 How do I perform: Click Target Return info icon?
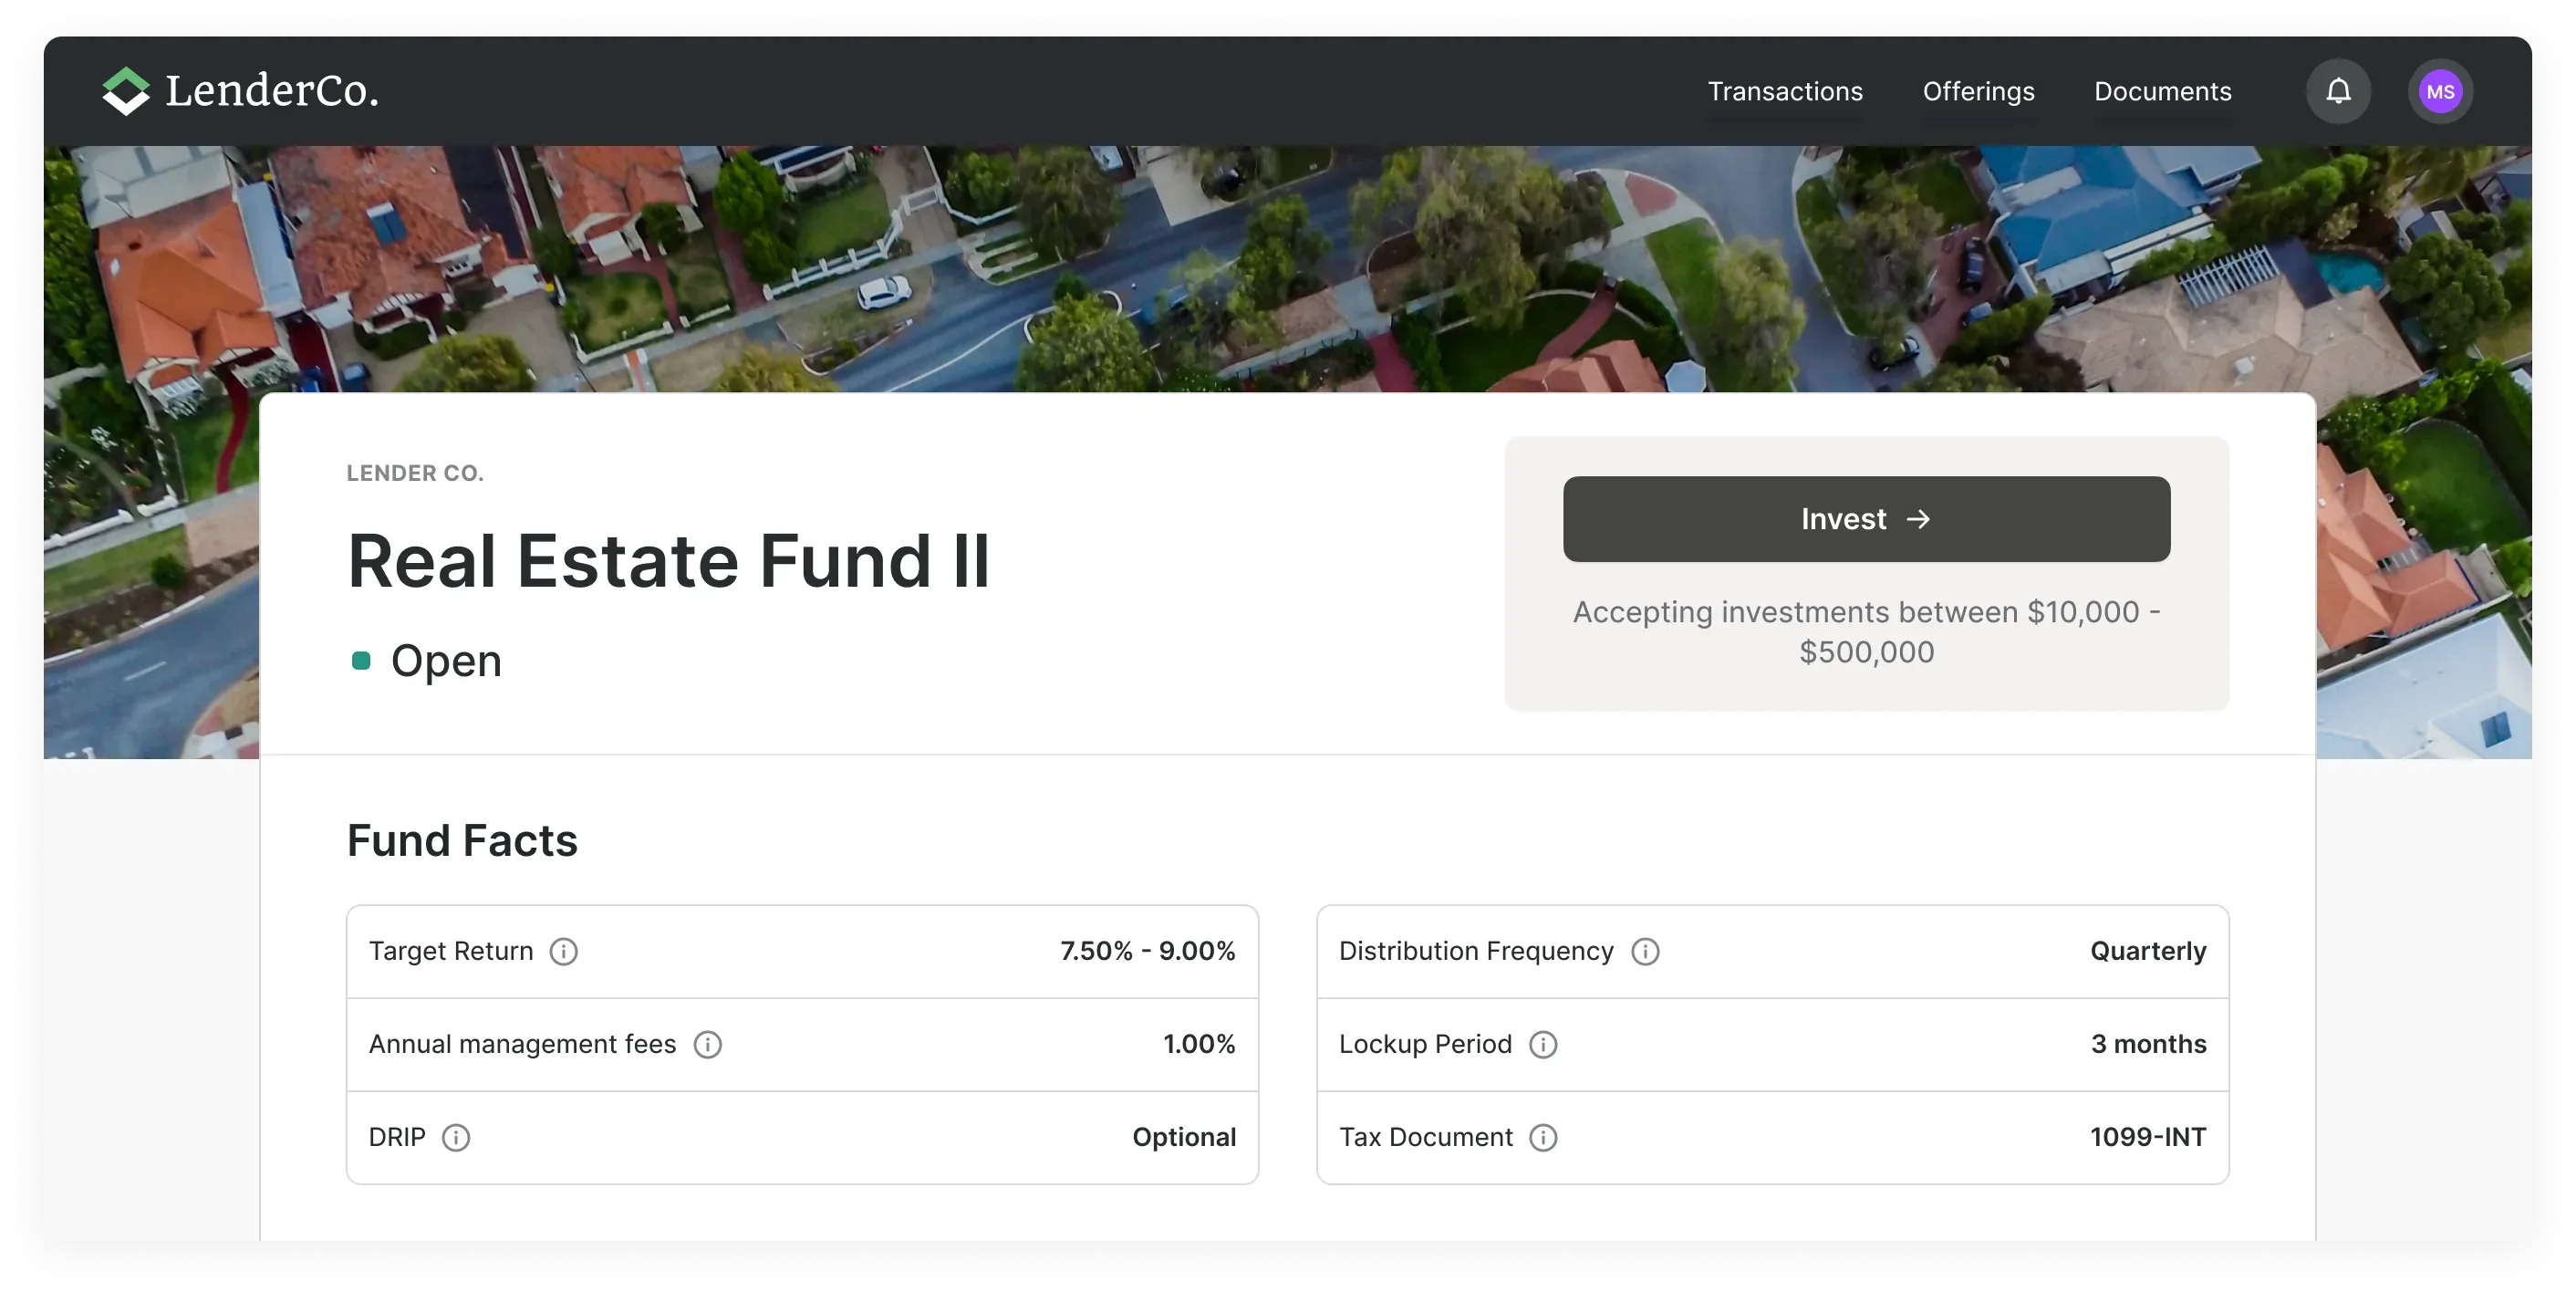(x=563, y=951)
